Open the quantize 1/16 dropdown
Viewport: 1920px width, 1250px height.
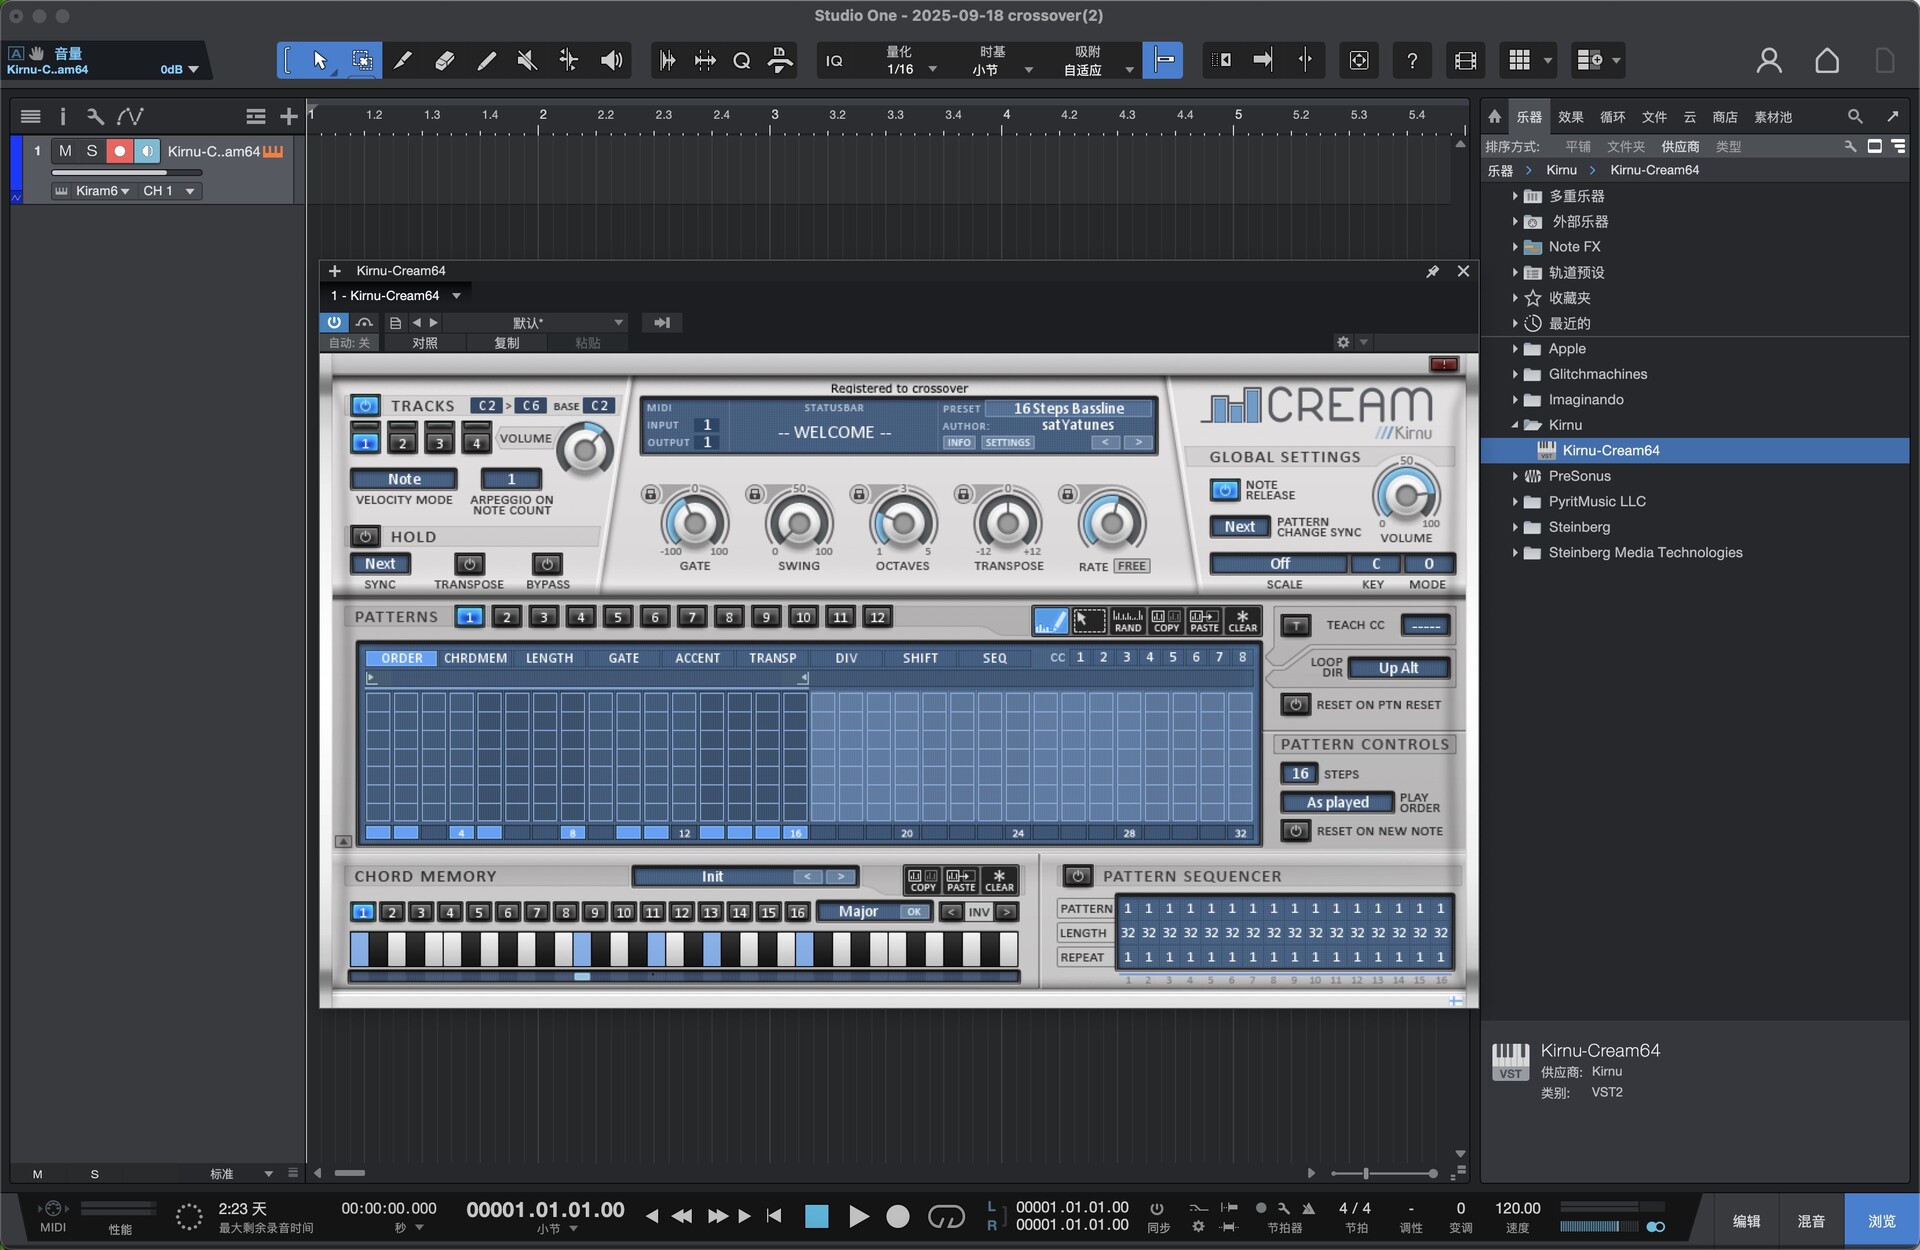click(x=912, y=69)
